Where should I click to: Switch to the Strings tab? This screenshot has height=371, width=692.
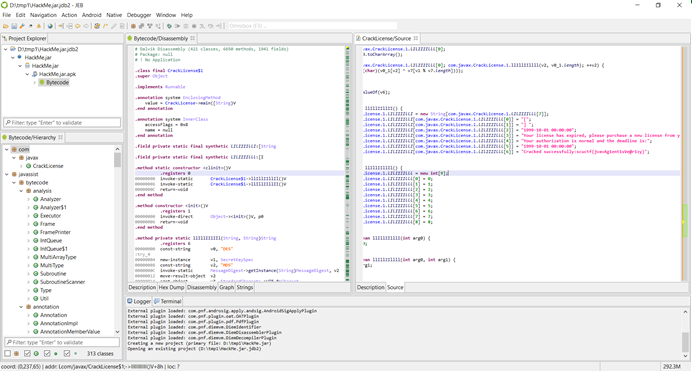pyautogui.click(x=244, y=287)
